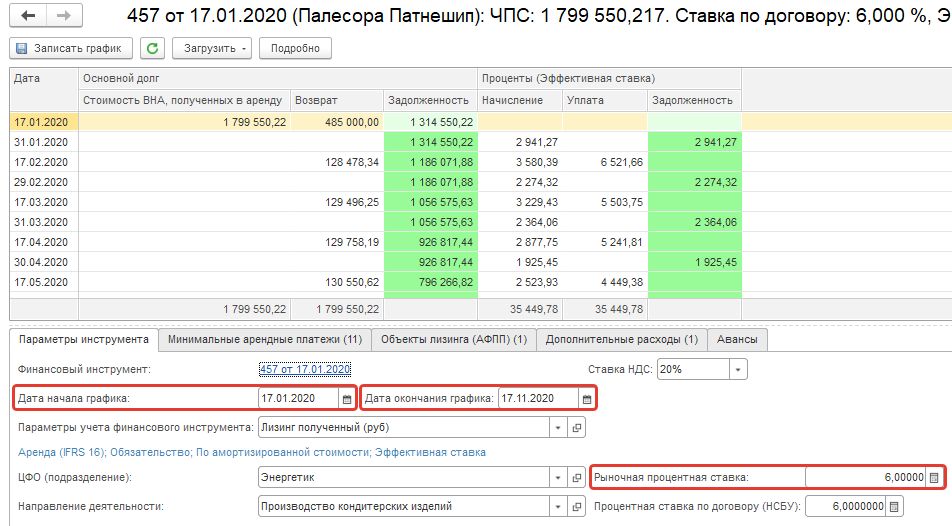This screenshot has width=952, height=526.
Task: Click the Уплата column header
Action: [x=605, y=100]
